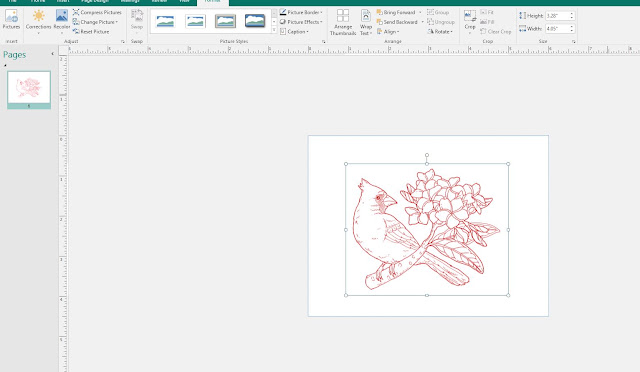Click the Send Backward button

coord(397,22)
